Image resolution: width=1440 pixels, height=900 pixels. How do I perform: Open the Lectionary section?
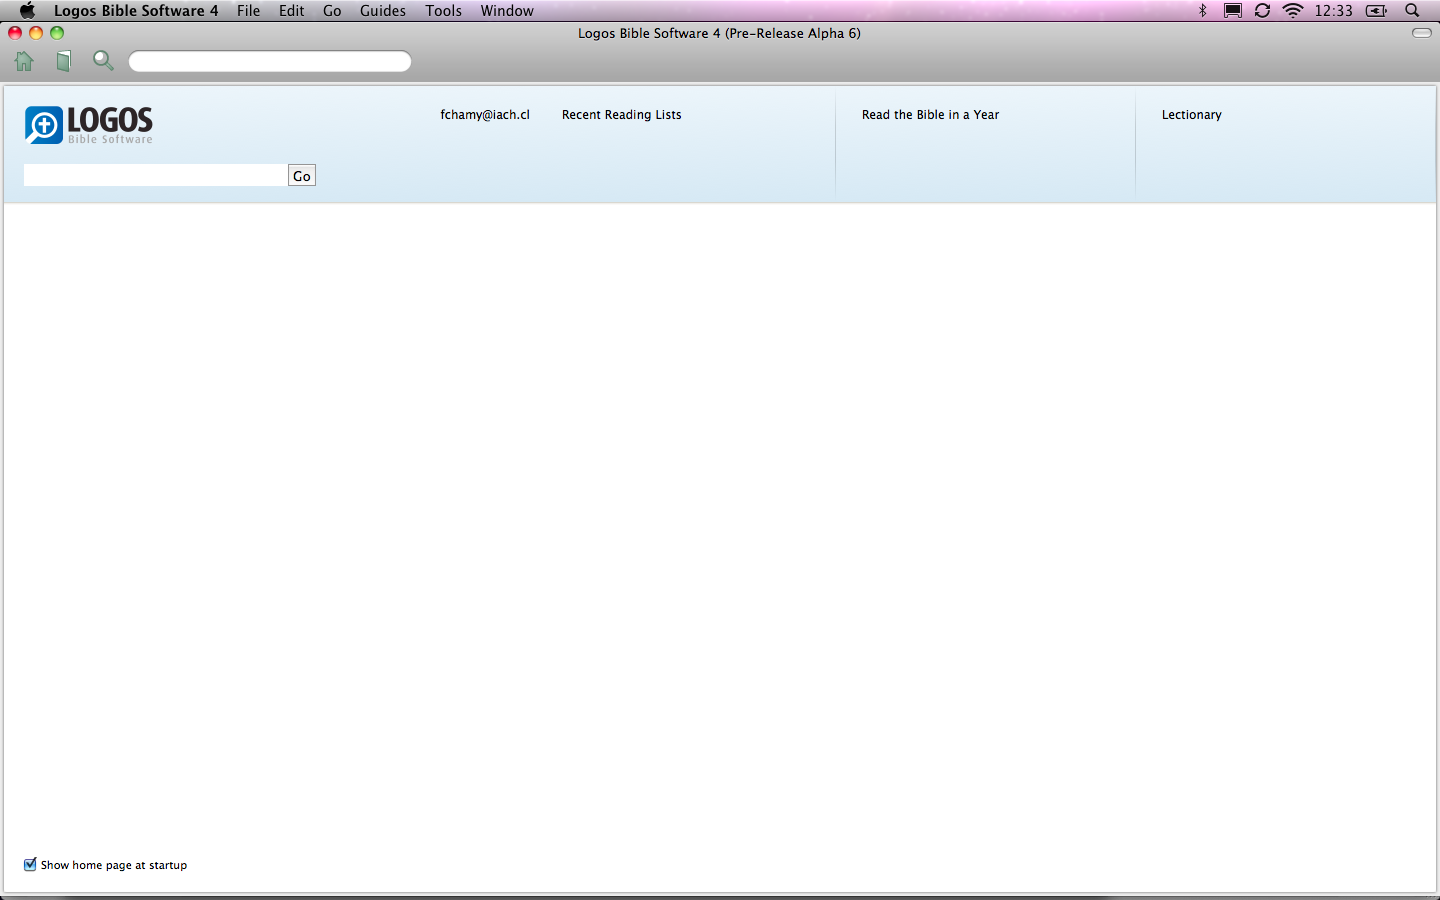coord(1191,115)
